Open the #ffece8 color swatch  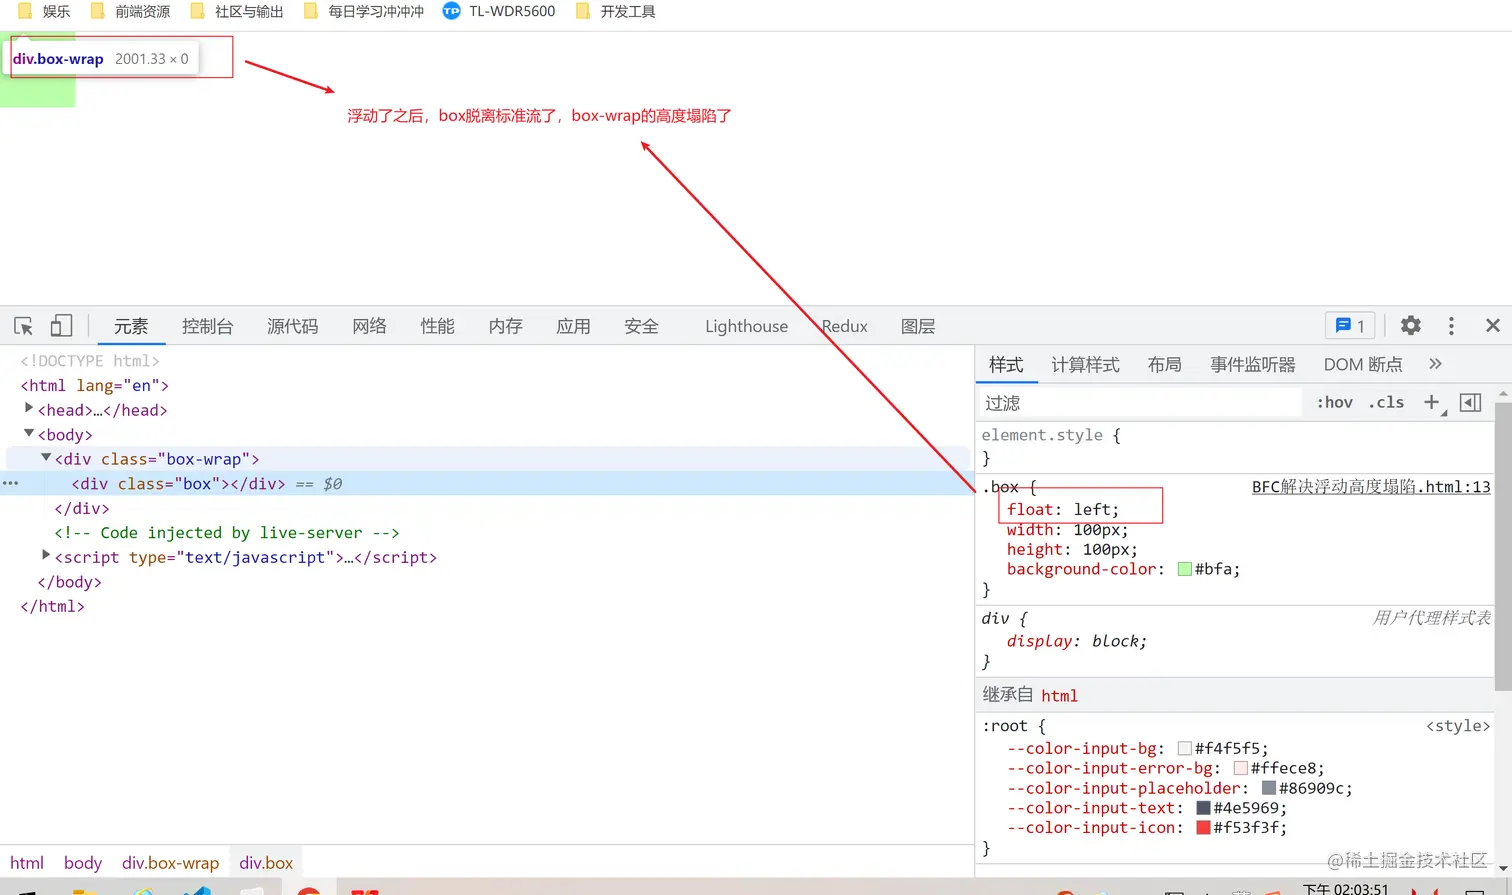[1241, 768]
